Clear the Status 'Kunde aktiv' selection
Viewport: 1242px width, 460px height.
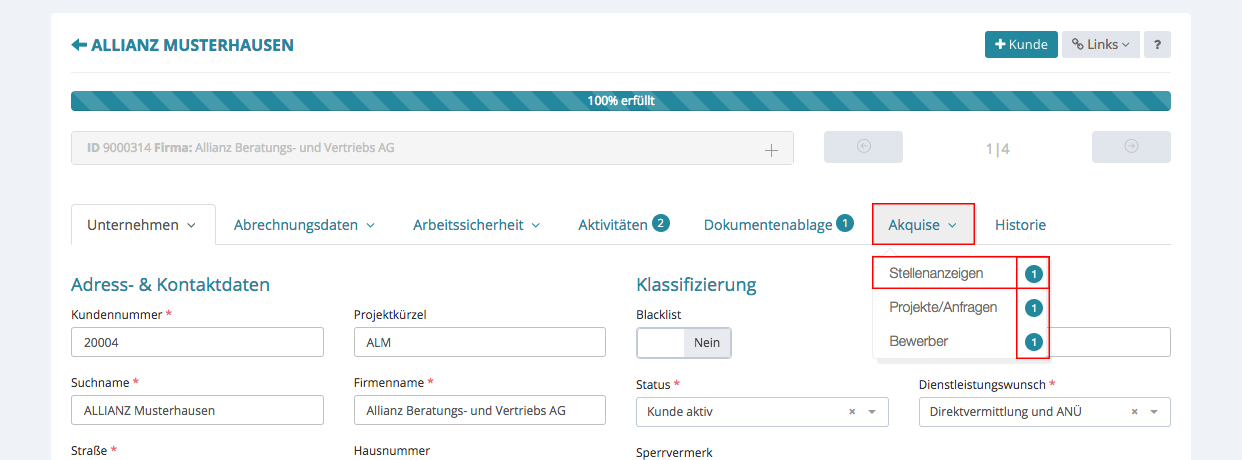852,412
